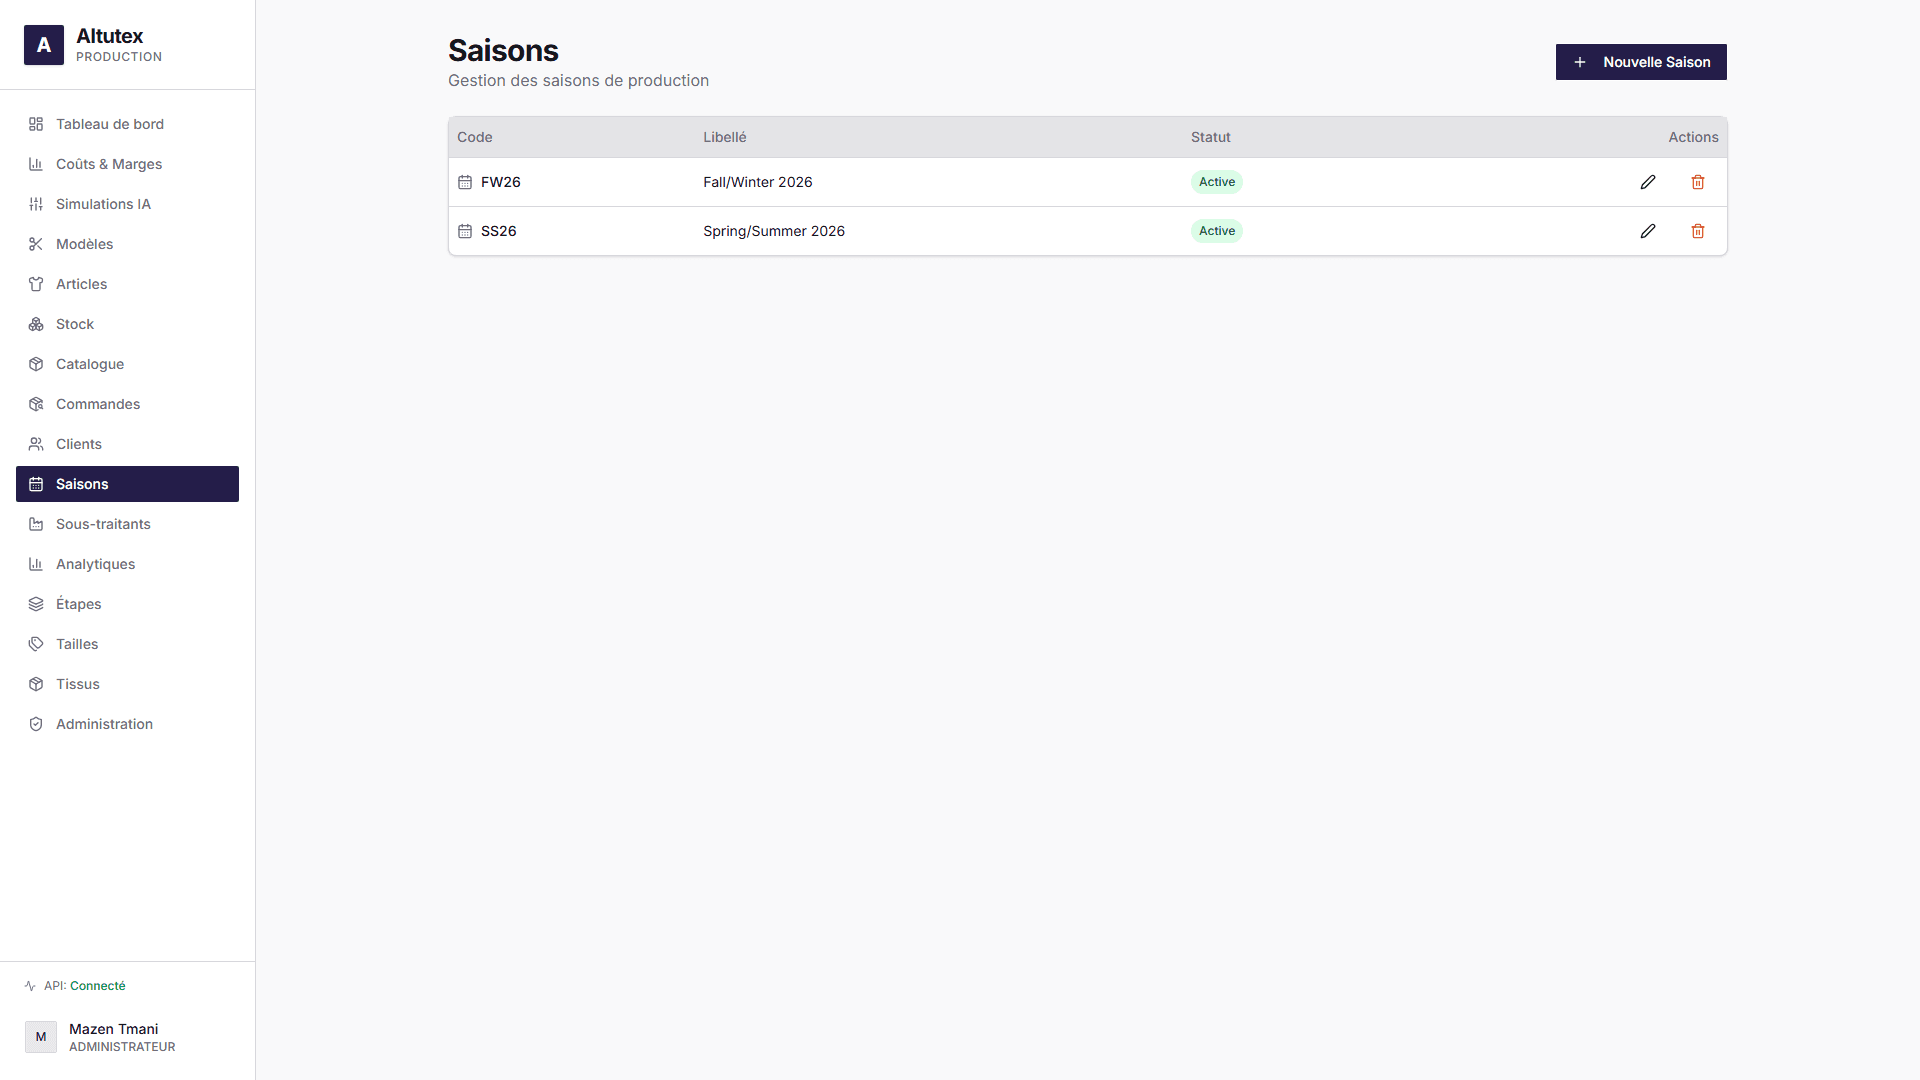Click the Connecté API status text
1920x1080 pixels.
[x=98, y=986]
